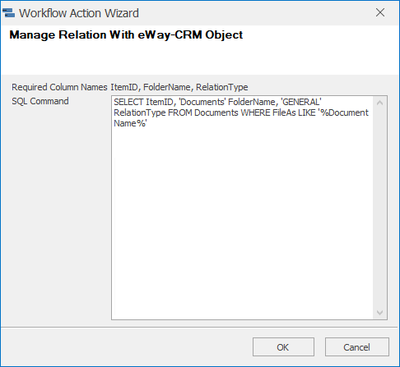Cancel the workflow action wizard
The width and height of the screenshot is (400, 367).
(357, 347)
